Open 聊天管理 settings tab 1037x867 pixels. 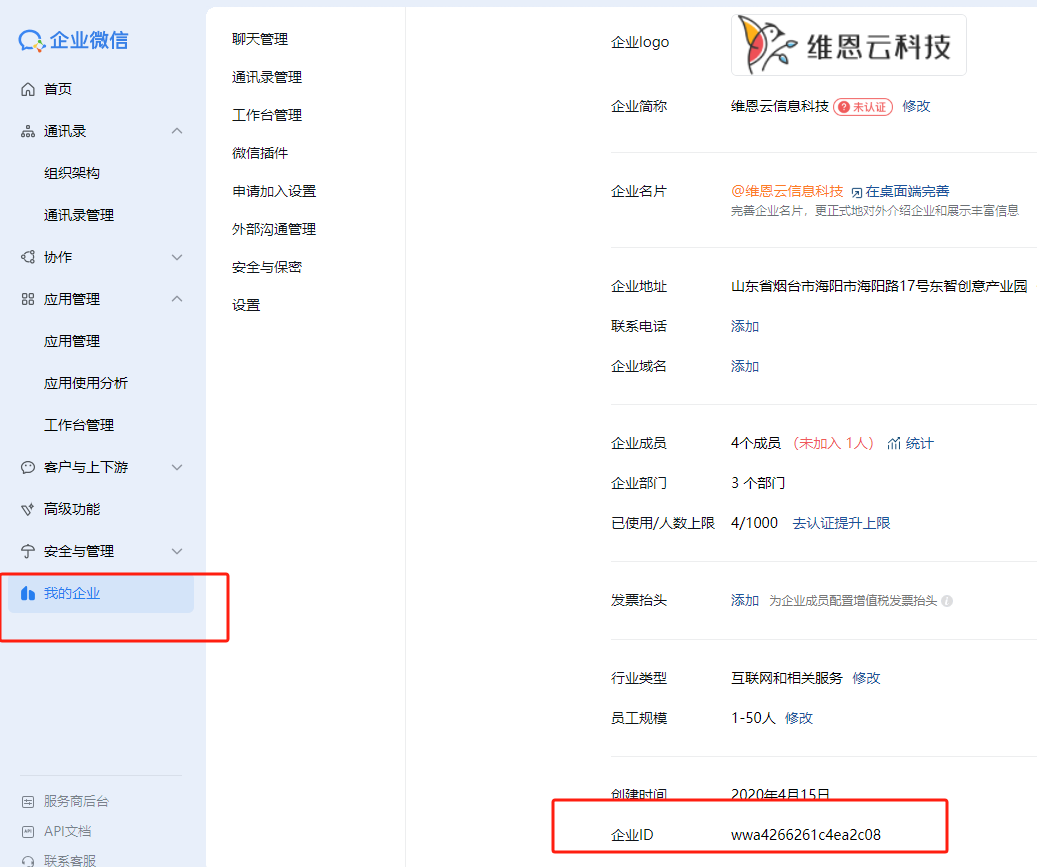tap(260, 39)
